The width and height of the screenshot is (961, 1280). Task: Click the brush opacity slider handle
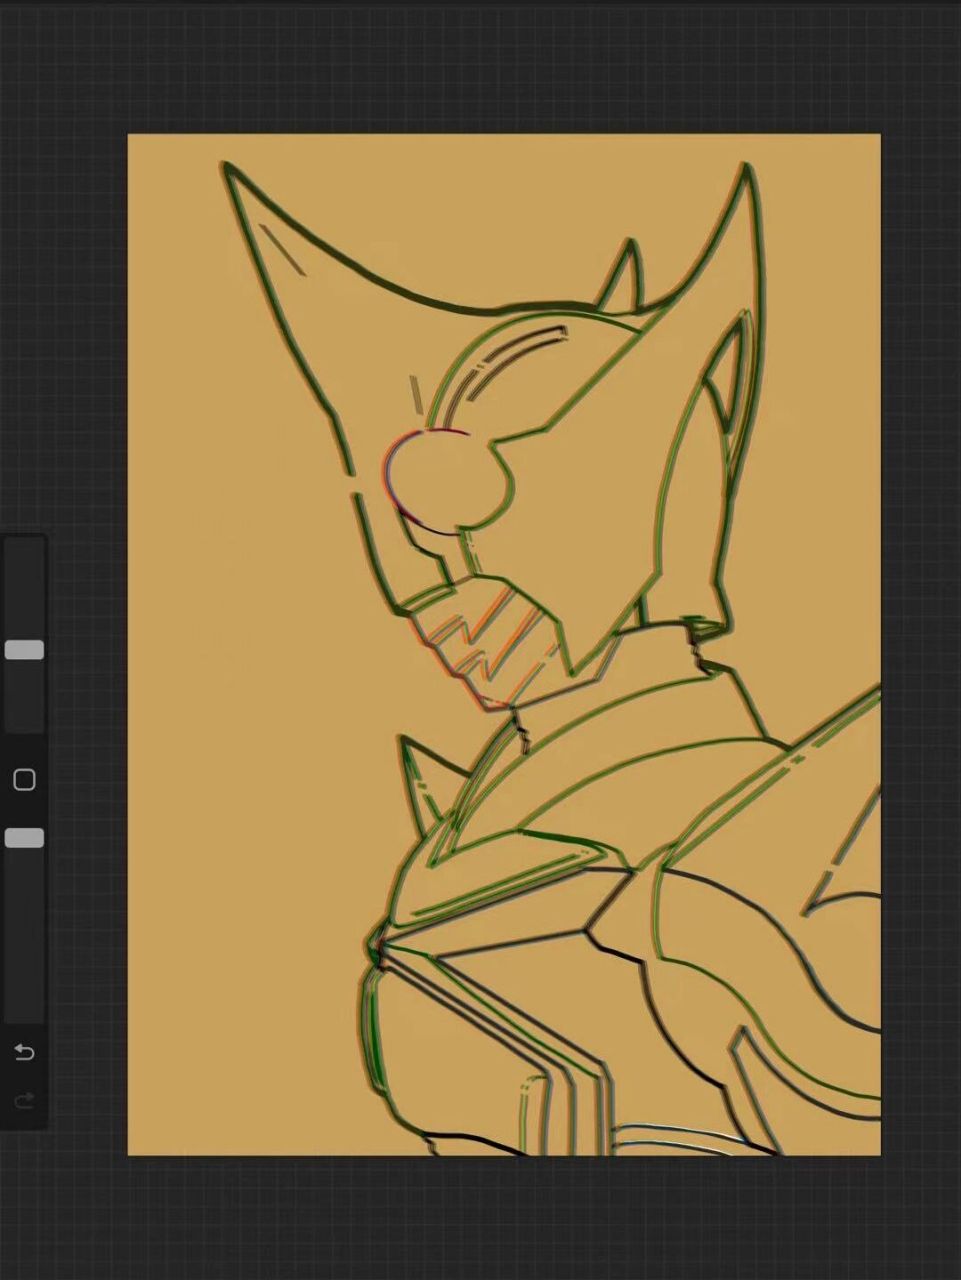(24, 838)
